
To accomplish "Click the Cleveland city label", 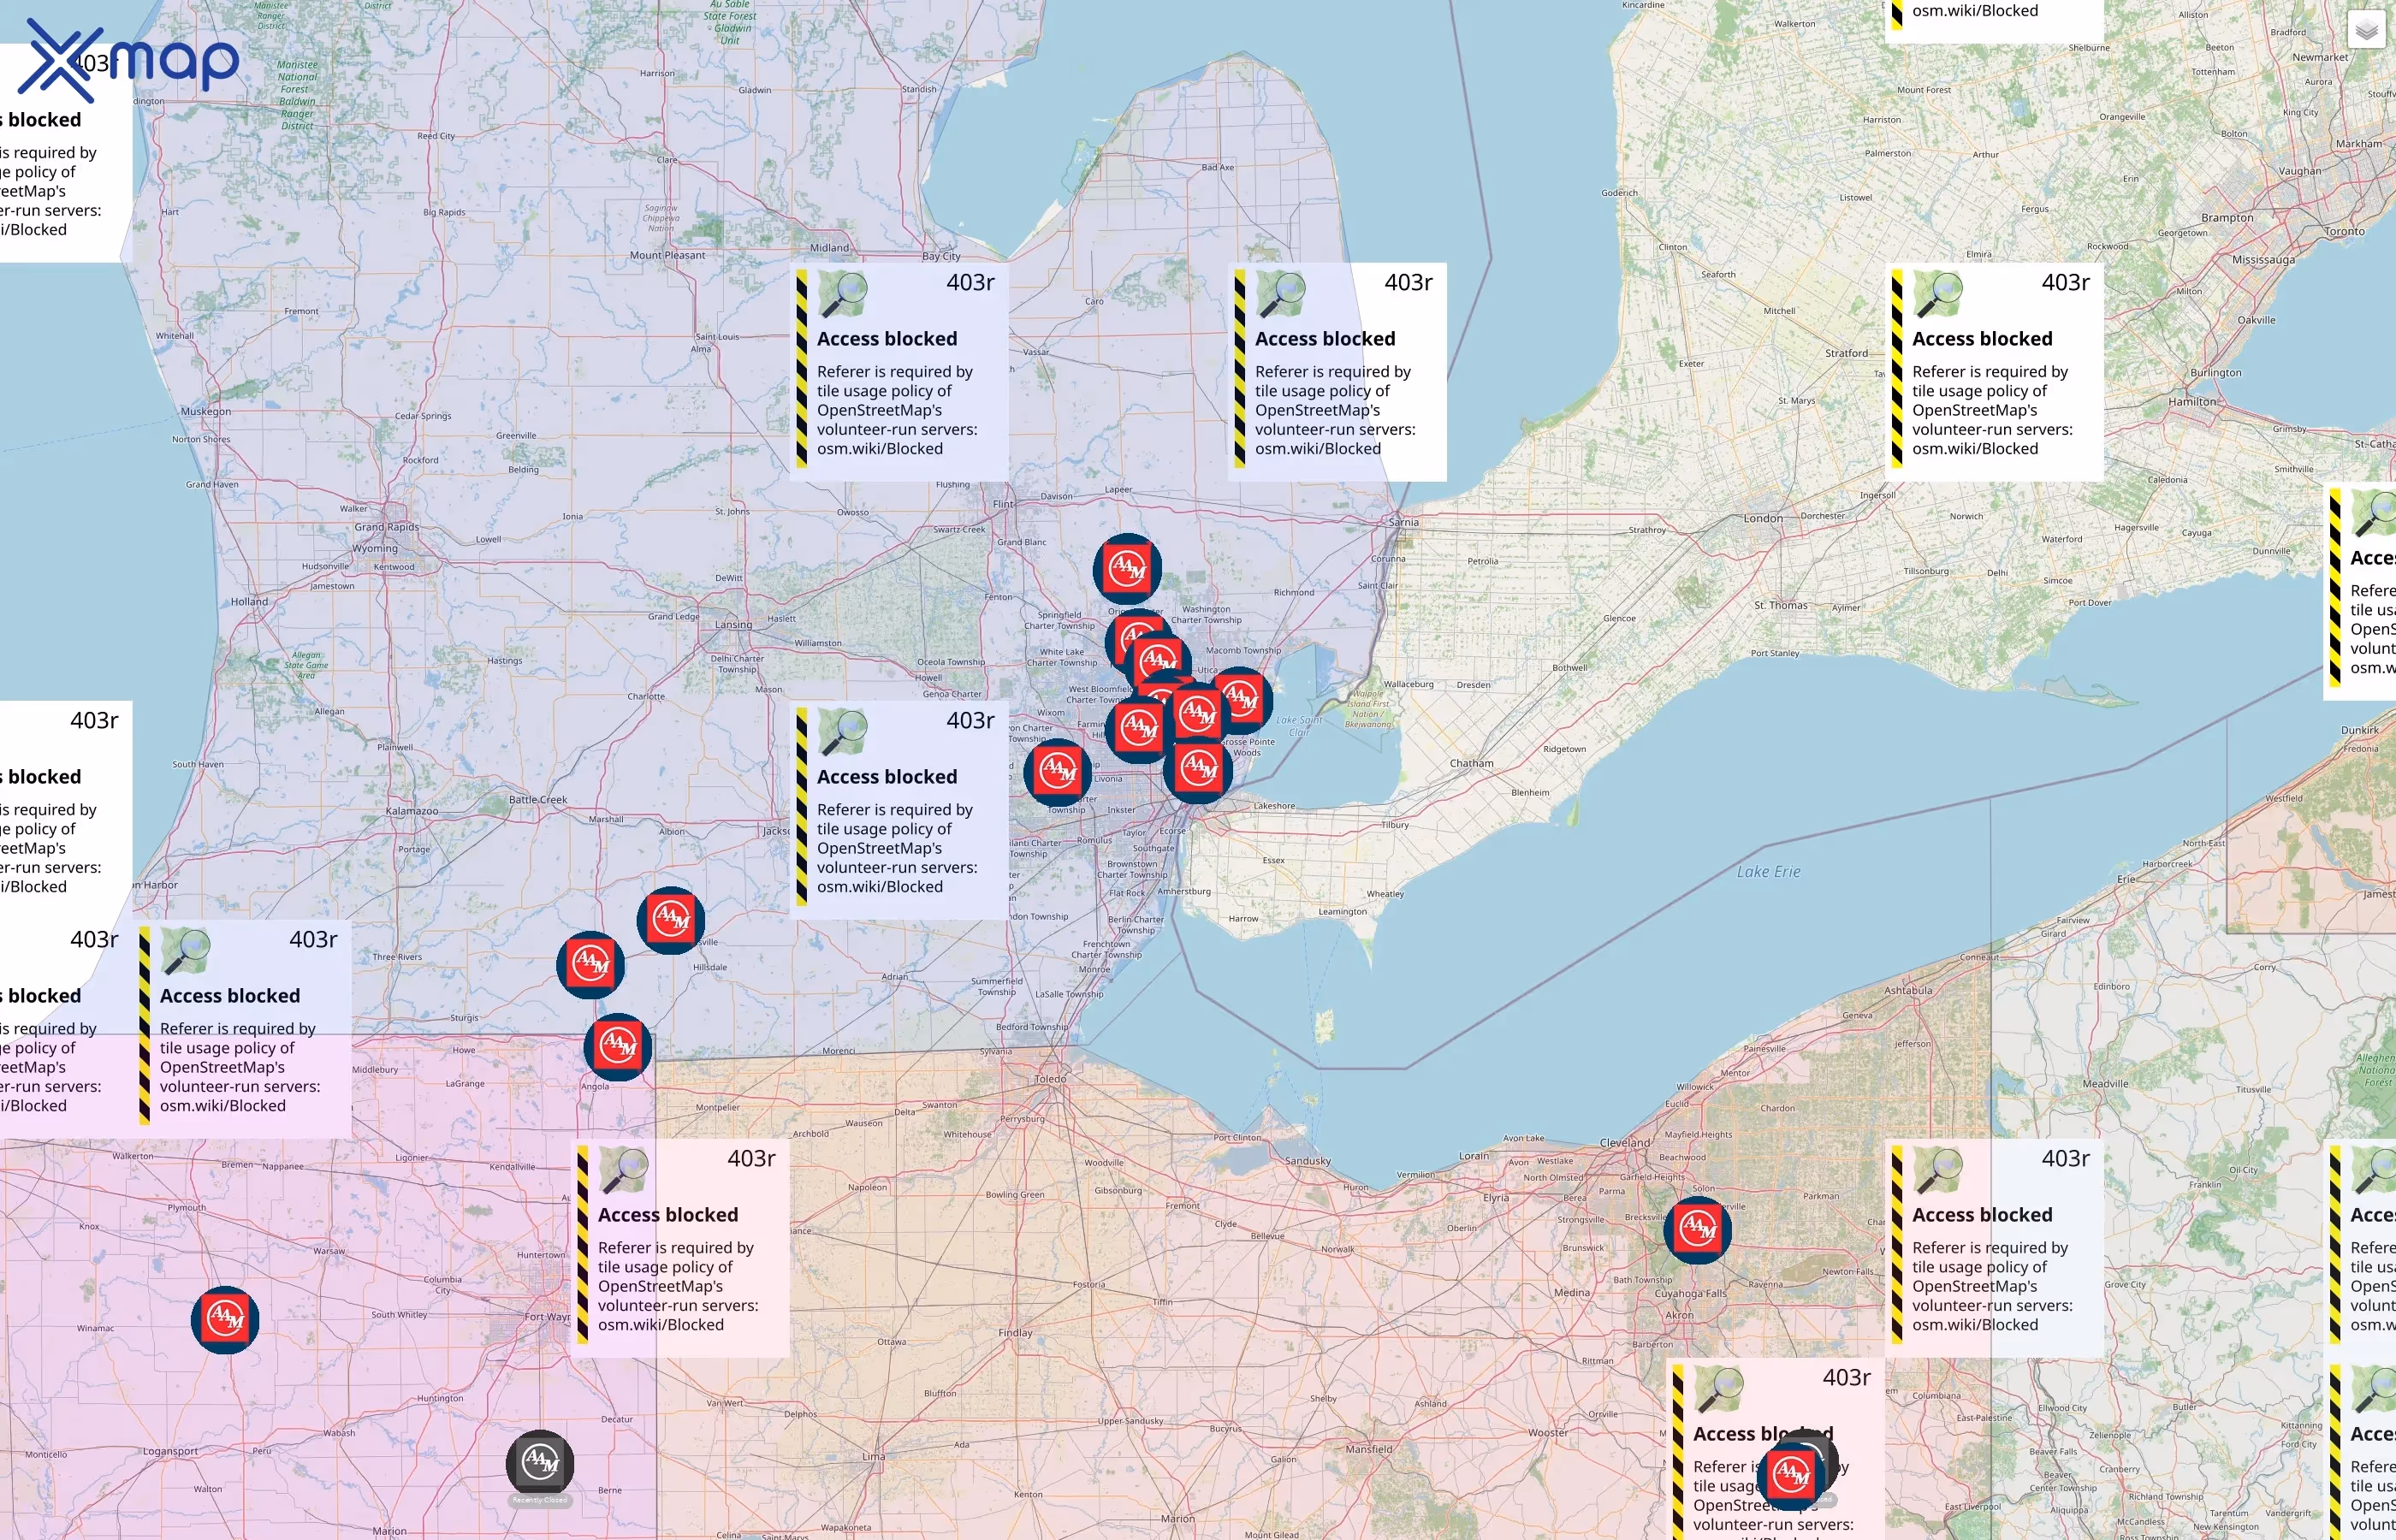I will point(1625,1143).
